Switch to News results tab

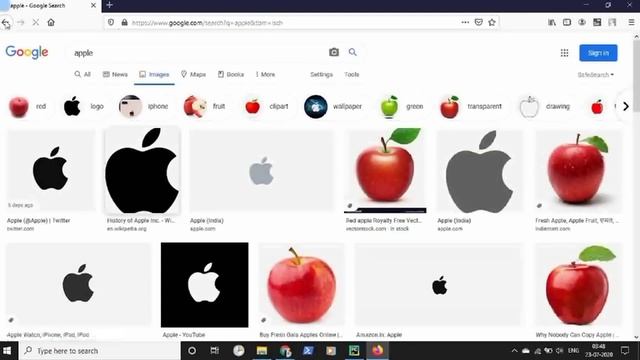point(115,74)
